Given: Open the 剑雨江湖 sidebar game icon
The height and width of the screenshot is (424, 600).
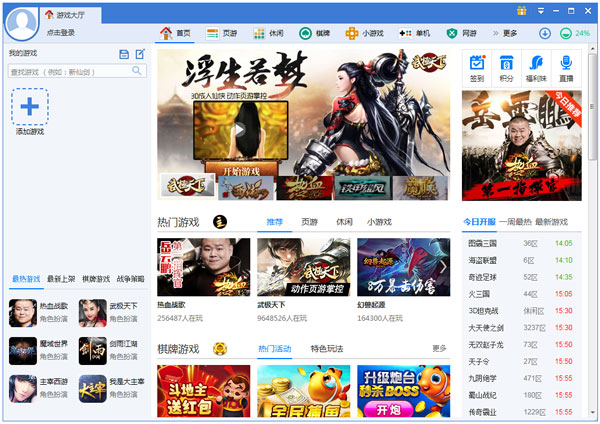Looking at the screenshot, I should [93, 351].
